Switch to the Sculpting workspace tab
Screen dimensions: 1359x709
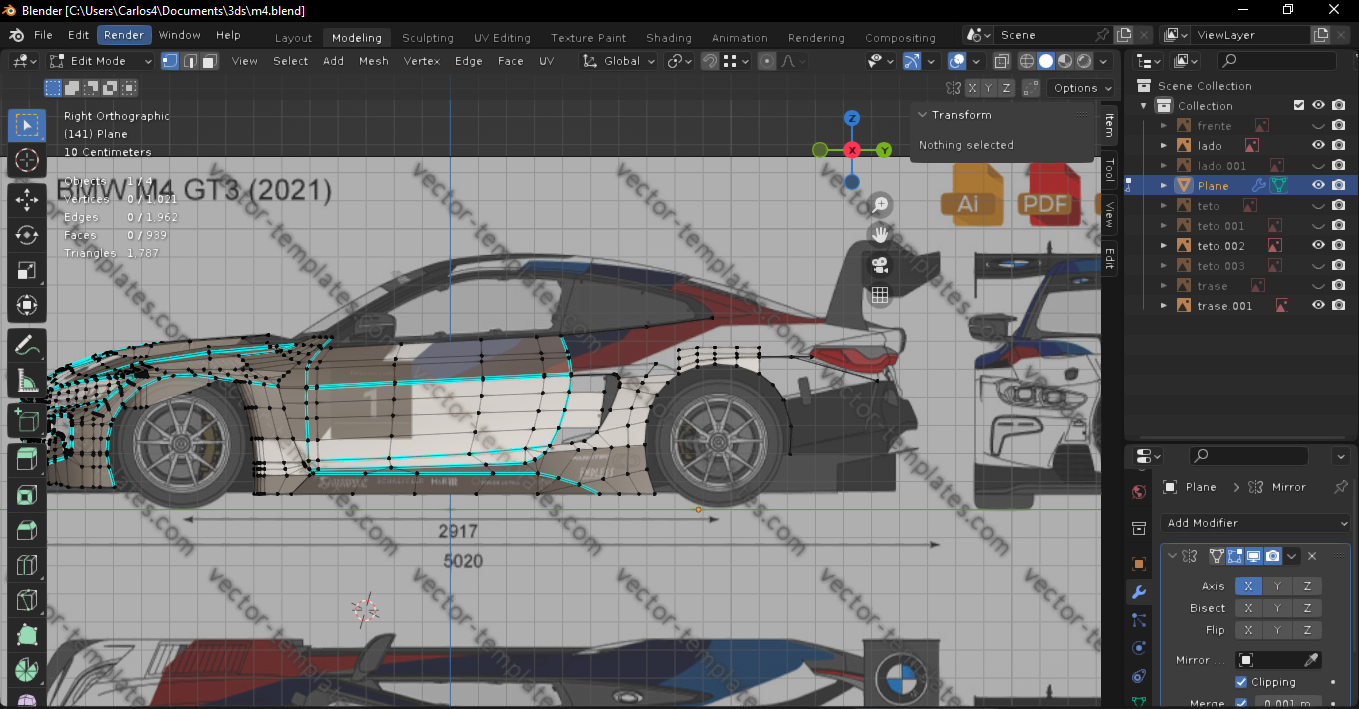(x=428, y=38)
